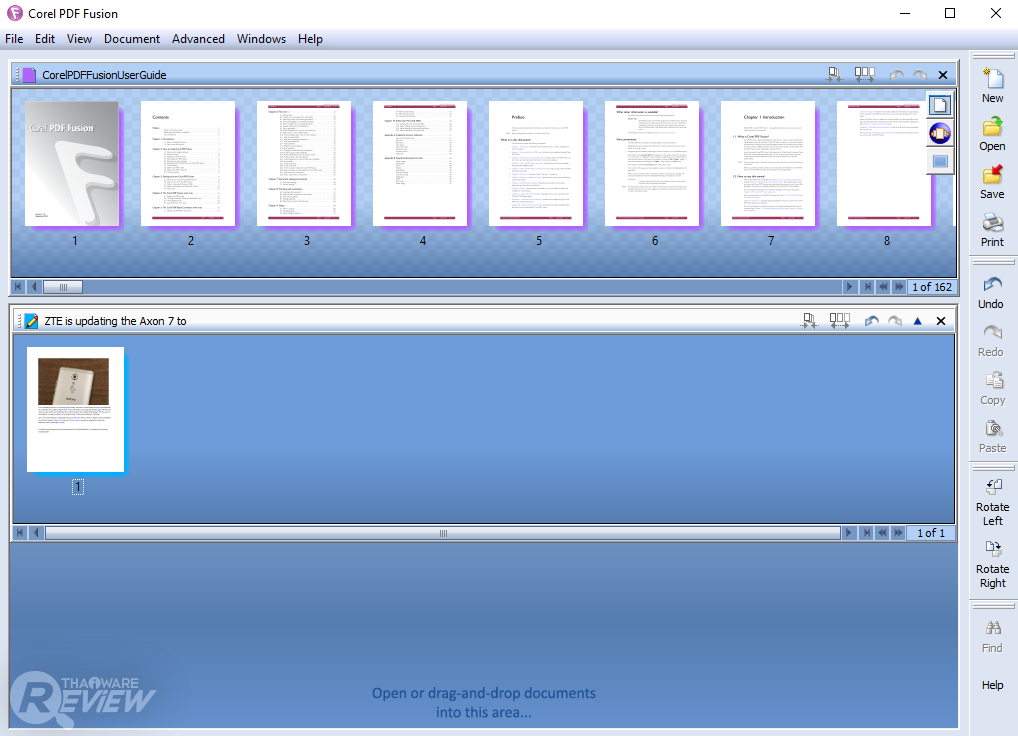Image resolution: width=1018 pixels, height=736 pixels.
Task: Click first toolbar icon in ZTE document header
Action: [x=809, y=321]
